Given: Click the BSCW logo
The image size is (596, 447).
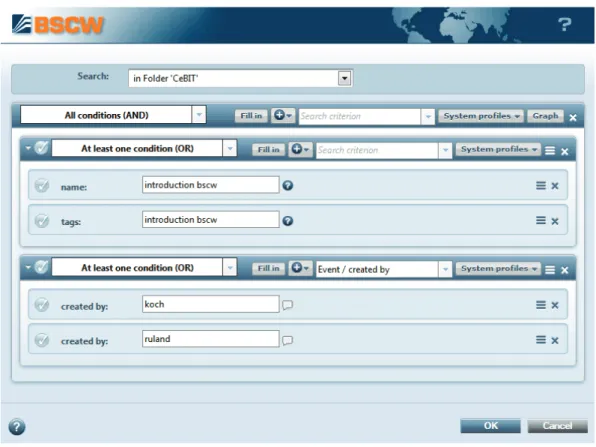Looking at the screenshot, I should click(x=58, y=25).
